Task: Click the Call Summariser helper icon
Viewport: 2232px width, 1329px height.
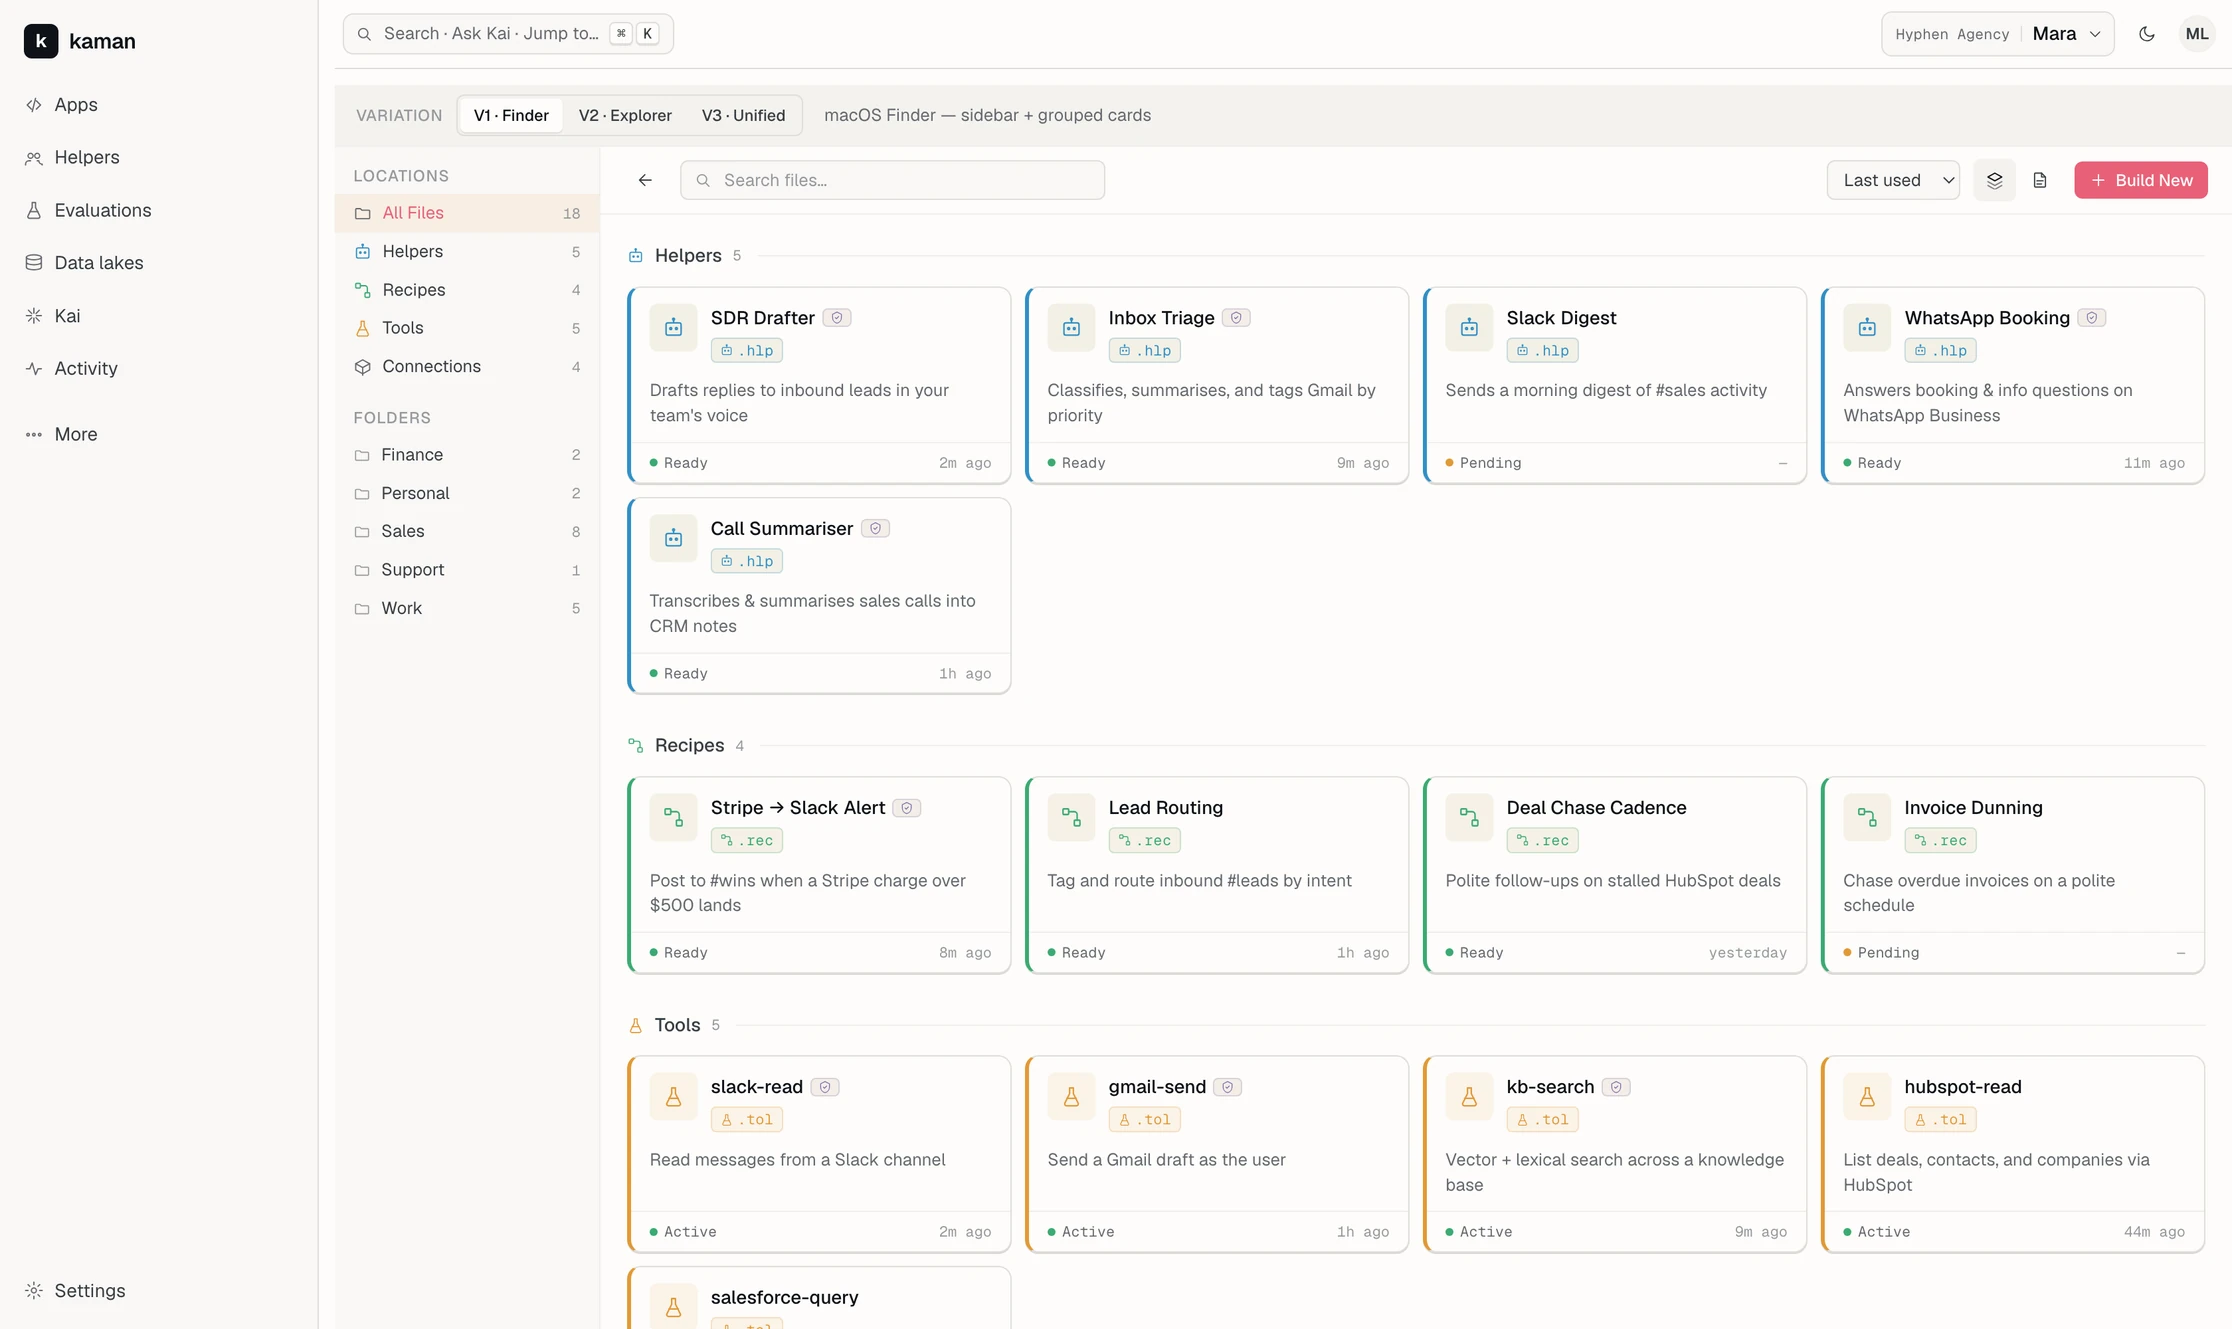Action: pyautogui.click(x=673, y=538)
